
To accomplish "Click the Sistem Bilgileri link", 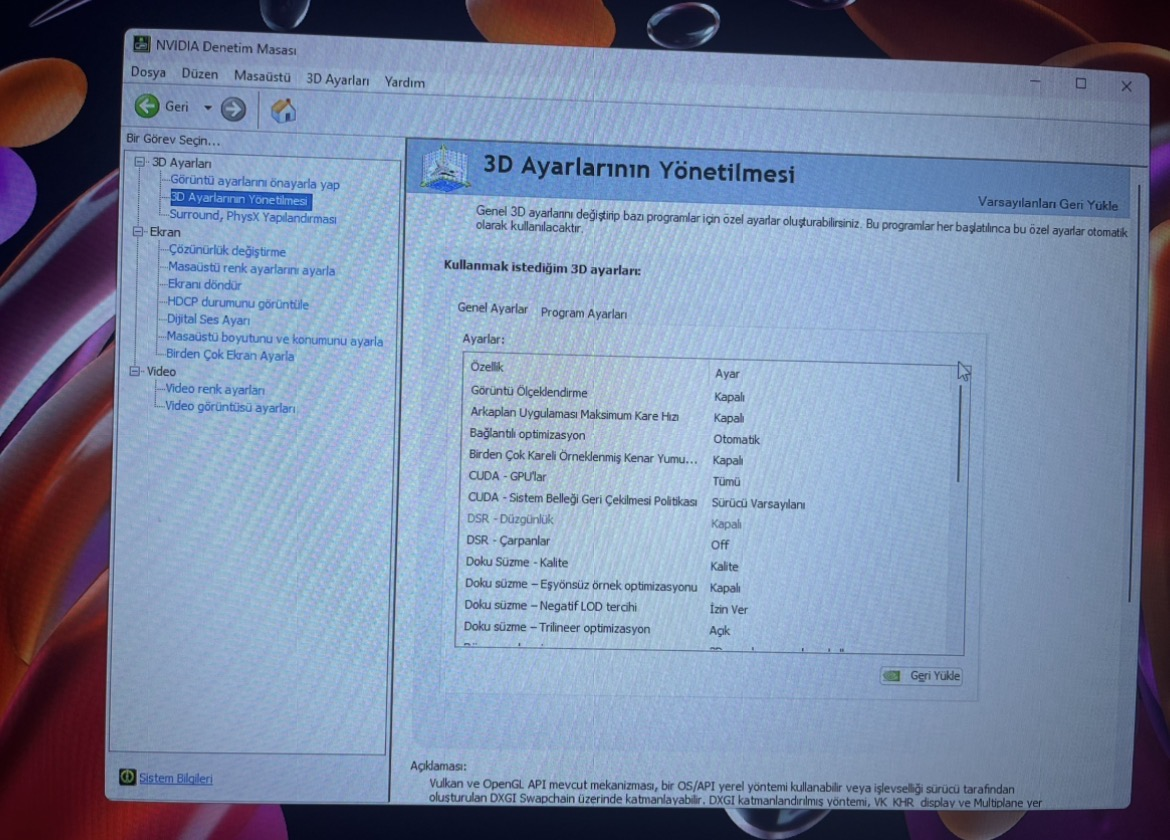I will coord(175,778).
